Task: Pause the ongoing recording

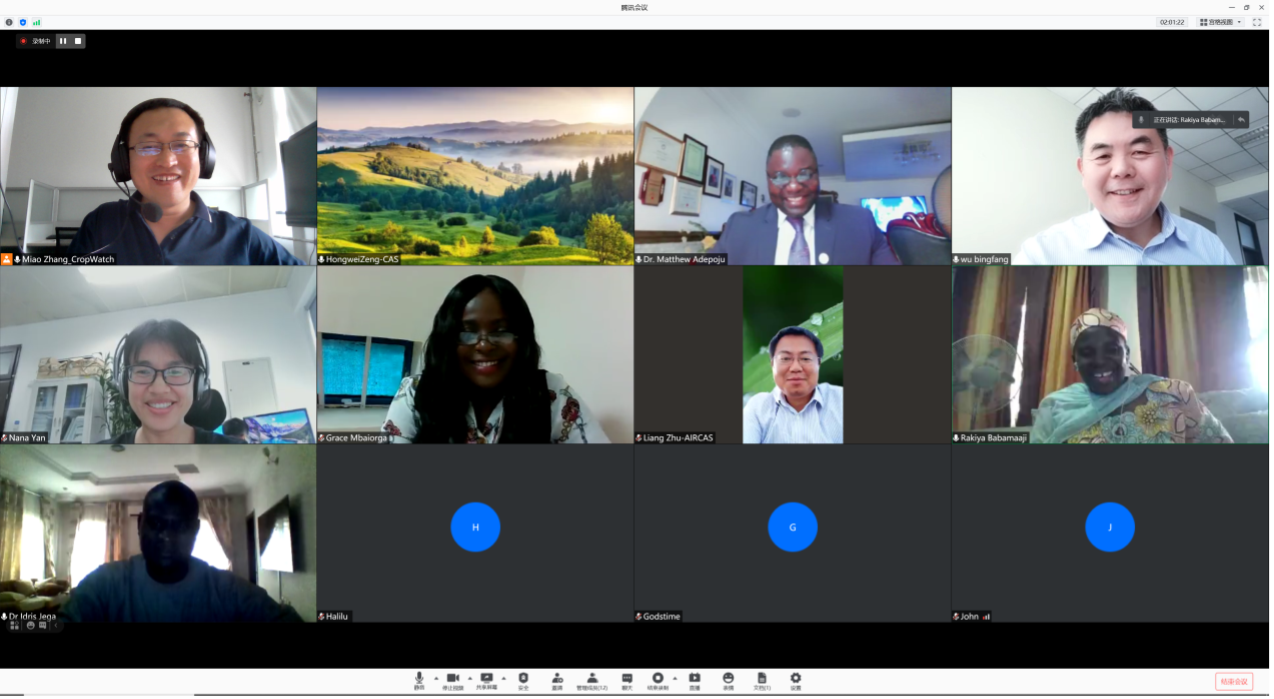Action: 63,41
